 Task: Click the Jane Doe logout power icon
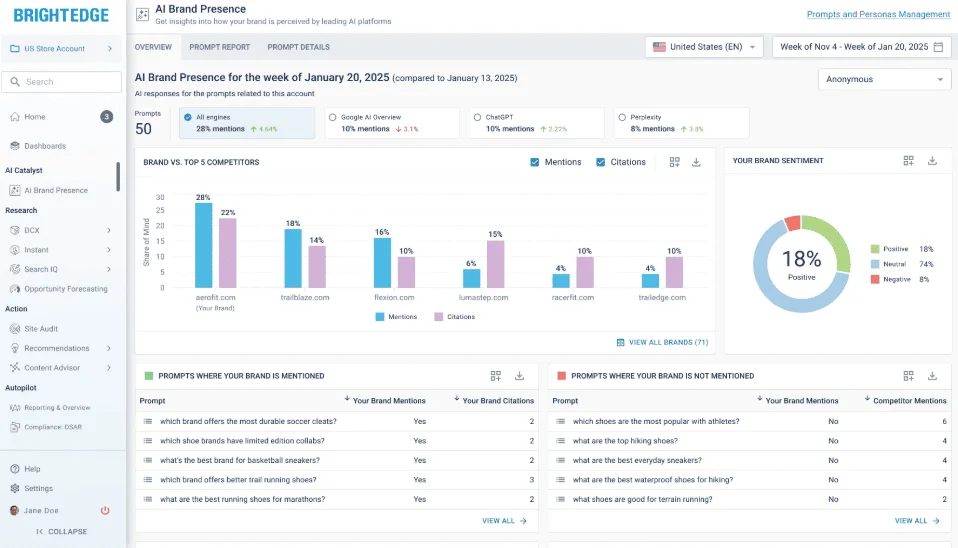[x=105, y=510]
